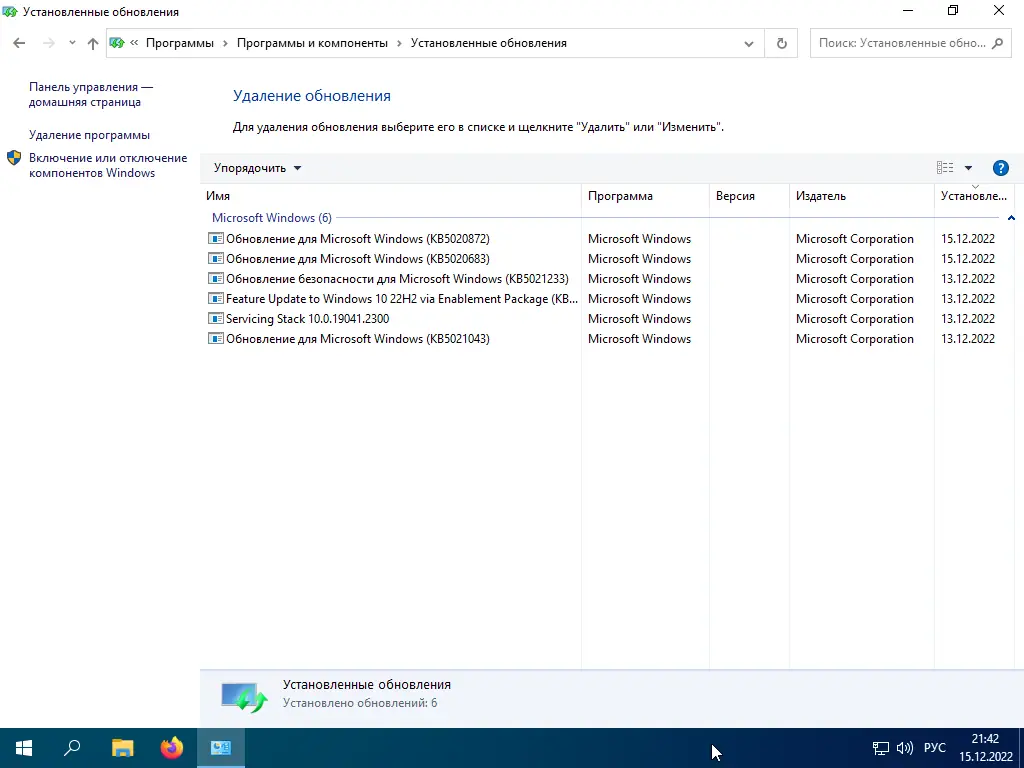Screen dimensions: 1024x768
Task: Click the Microsoft Corporation cell for Servicing Stack
Action: point(854,319)
